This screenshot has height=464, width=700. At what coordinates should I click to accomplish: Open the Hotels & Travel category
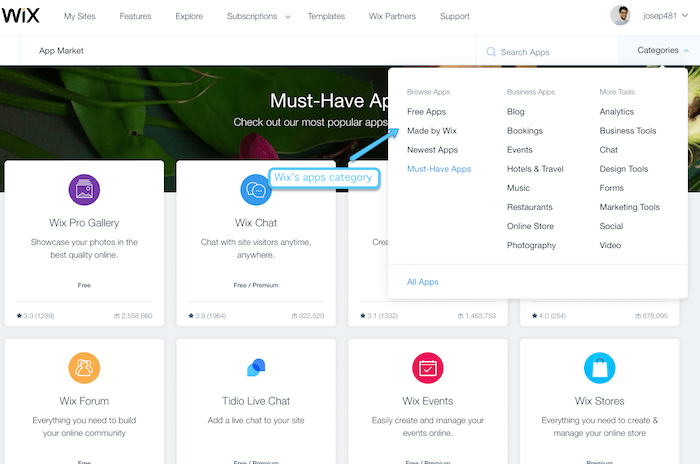pos(535,169)
